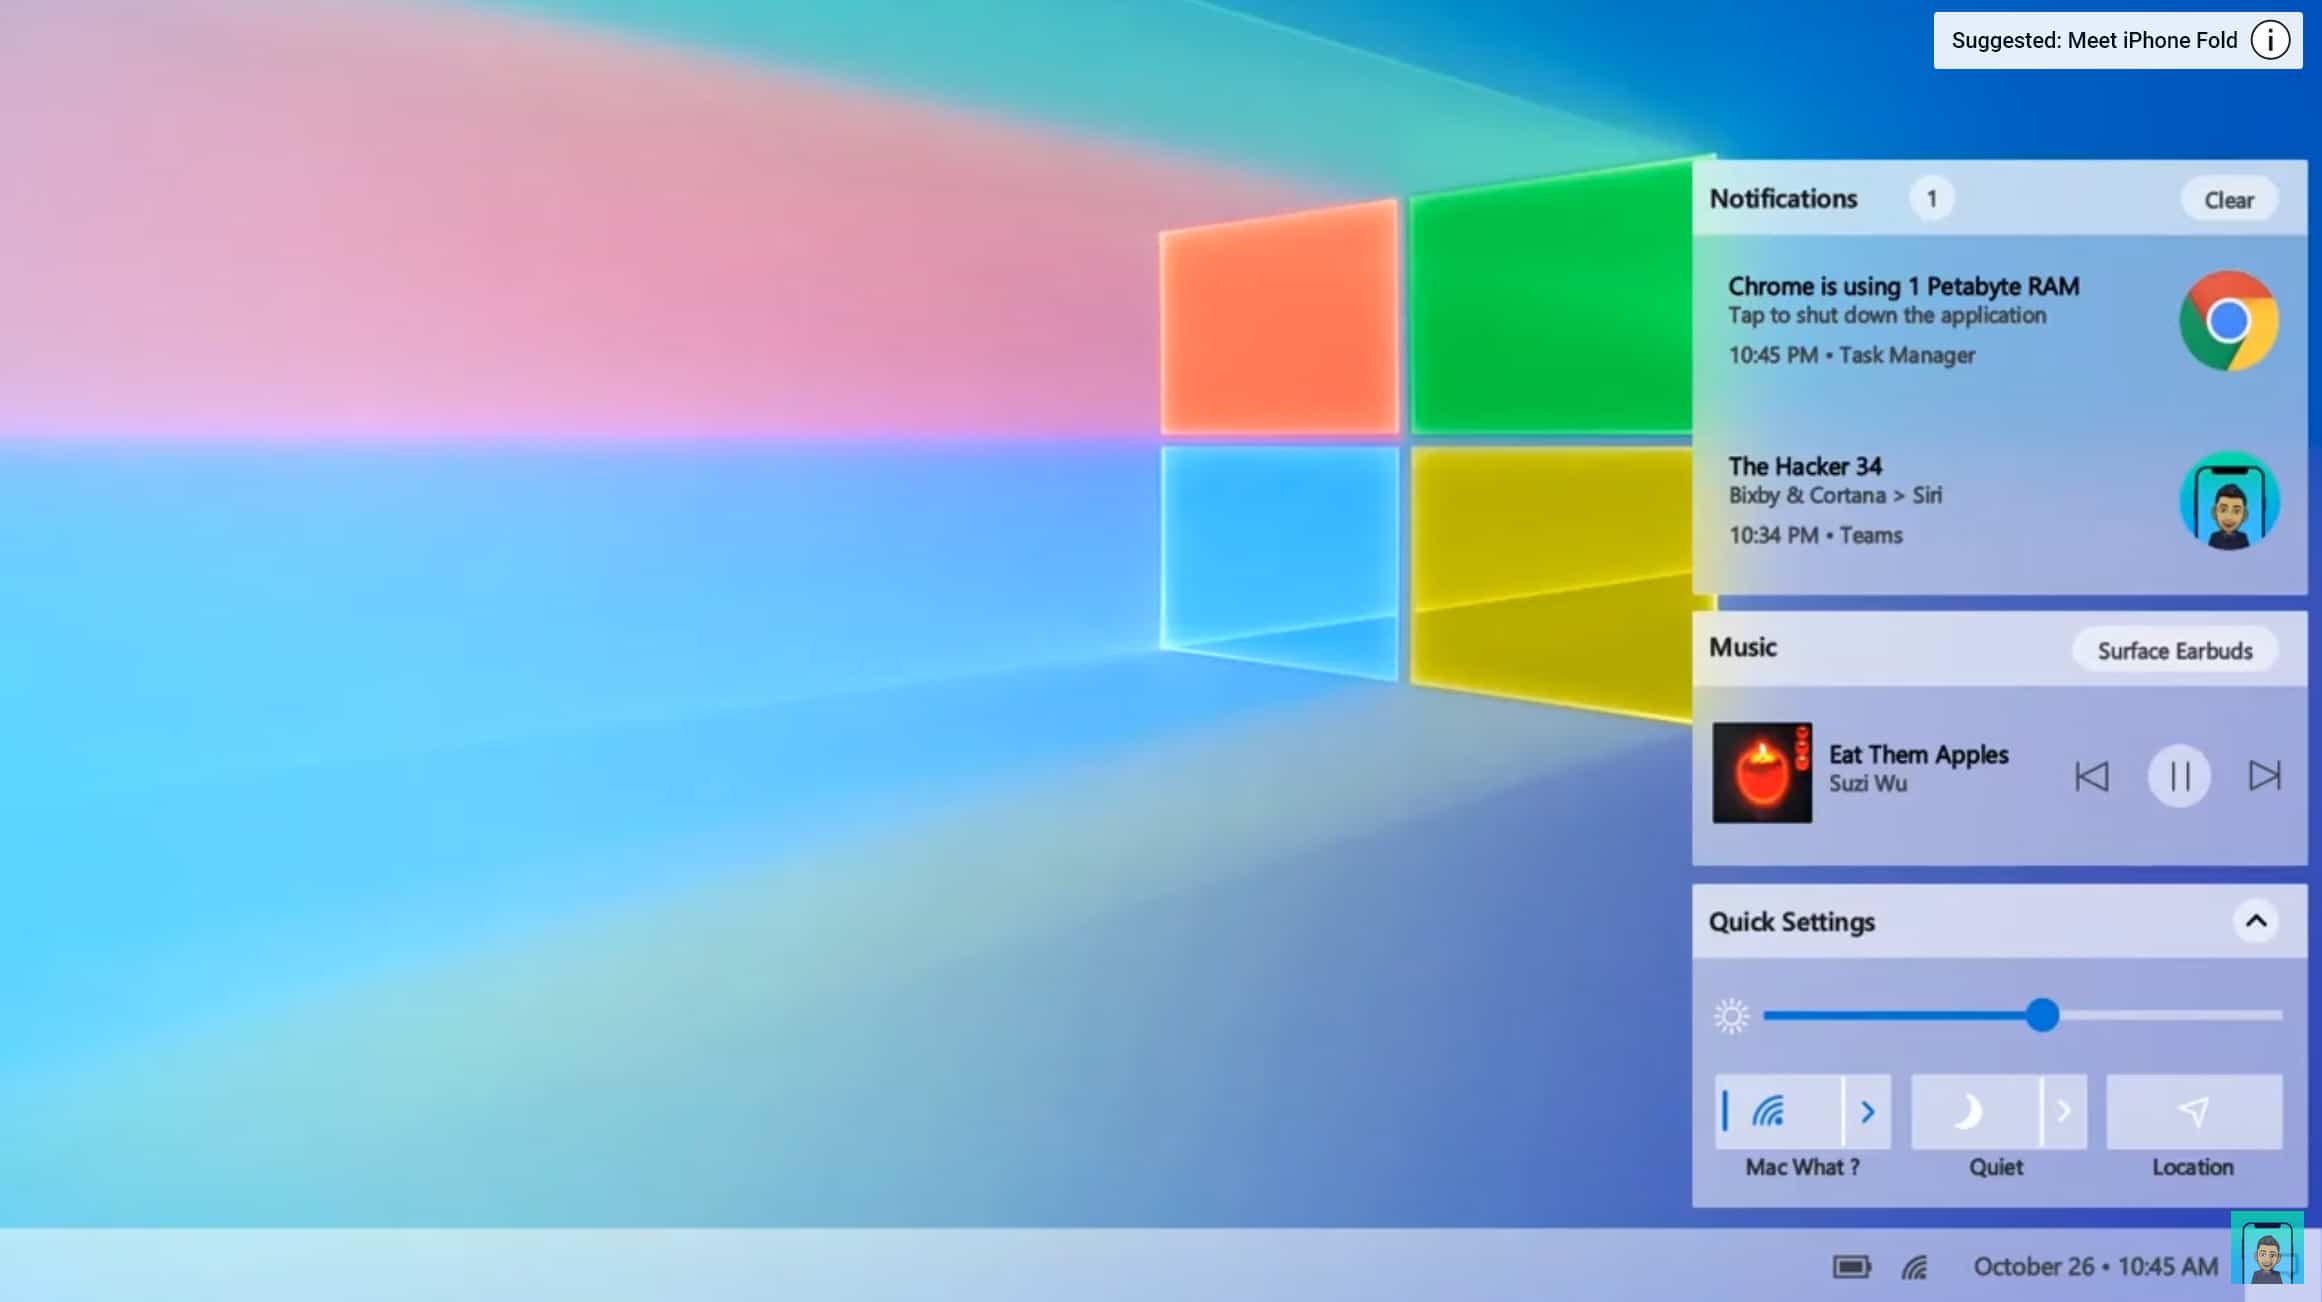Select the Surface Earbuds output button
Screen dimensions: 2322x1302
2175,651
